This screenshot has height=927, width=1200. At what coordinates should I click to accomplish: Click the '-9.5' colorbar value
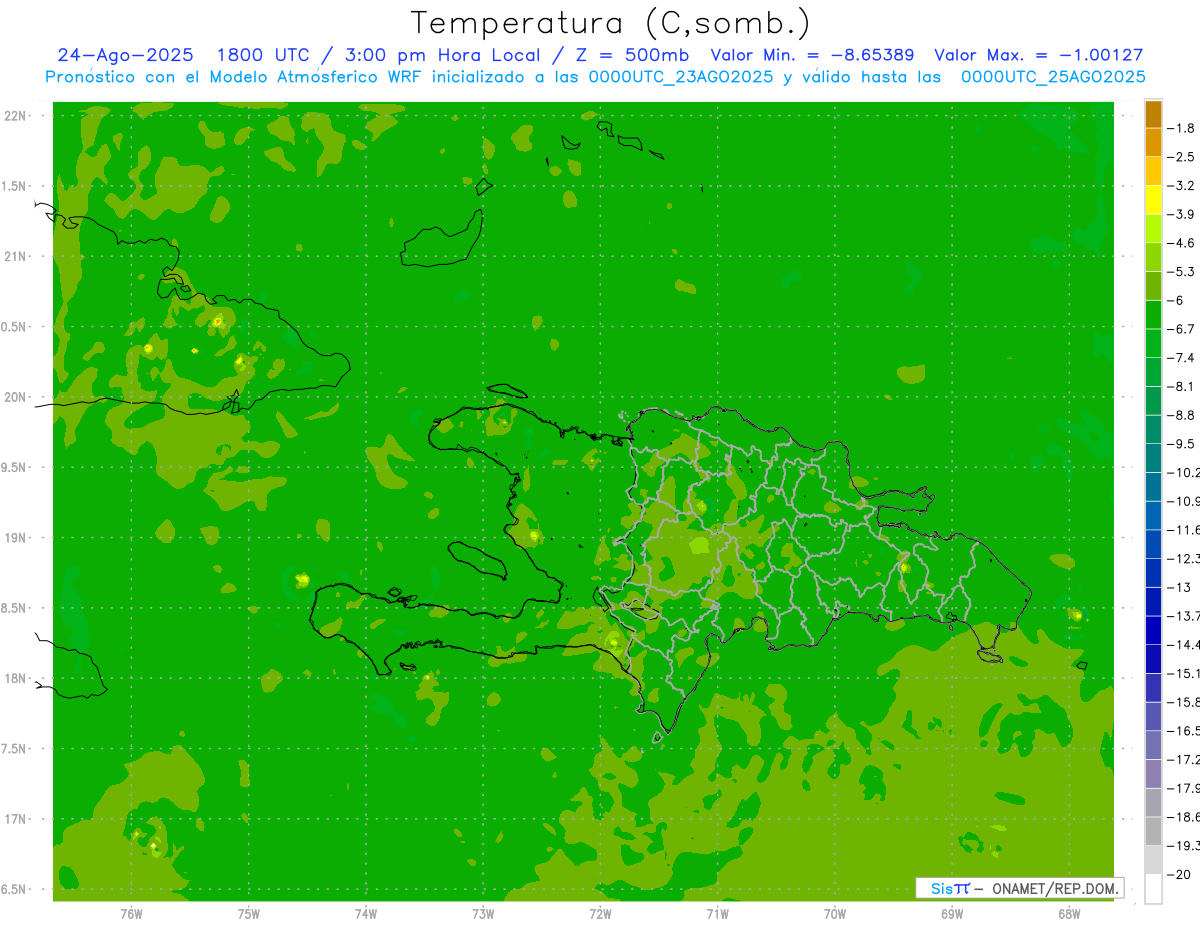point(1183,444)
